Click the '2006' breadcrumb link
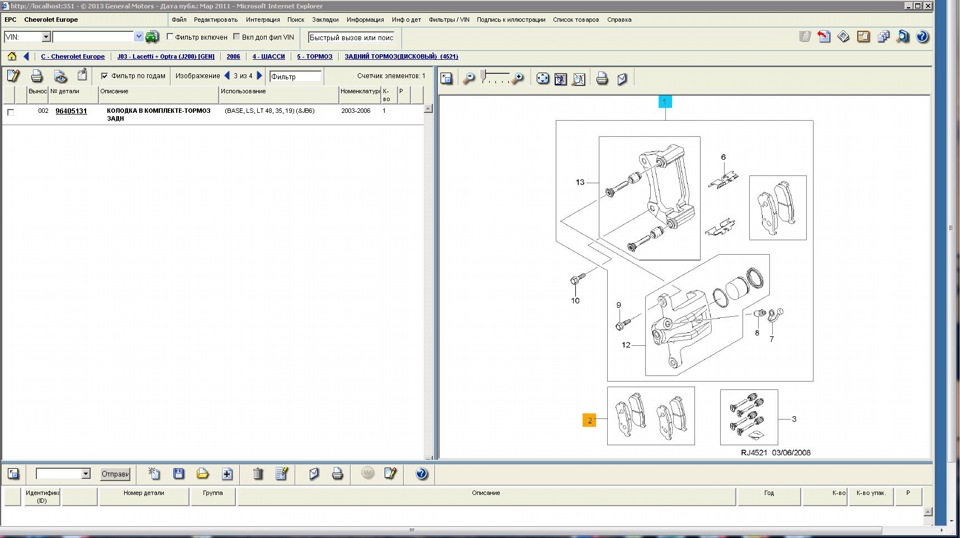 click(x=233, y=56)
